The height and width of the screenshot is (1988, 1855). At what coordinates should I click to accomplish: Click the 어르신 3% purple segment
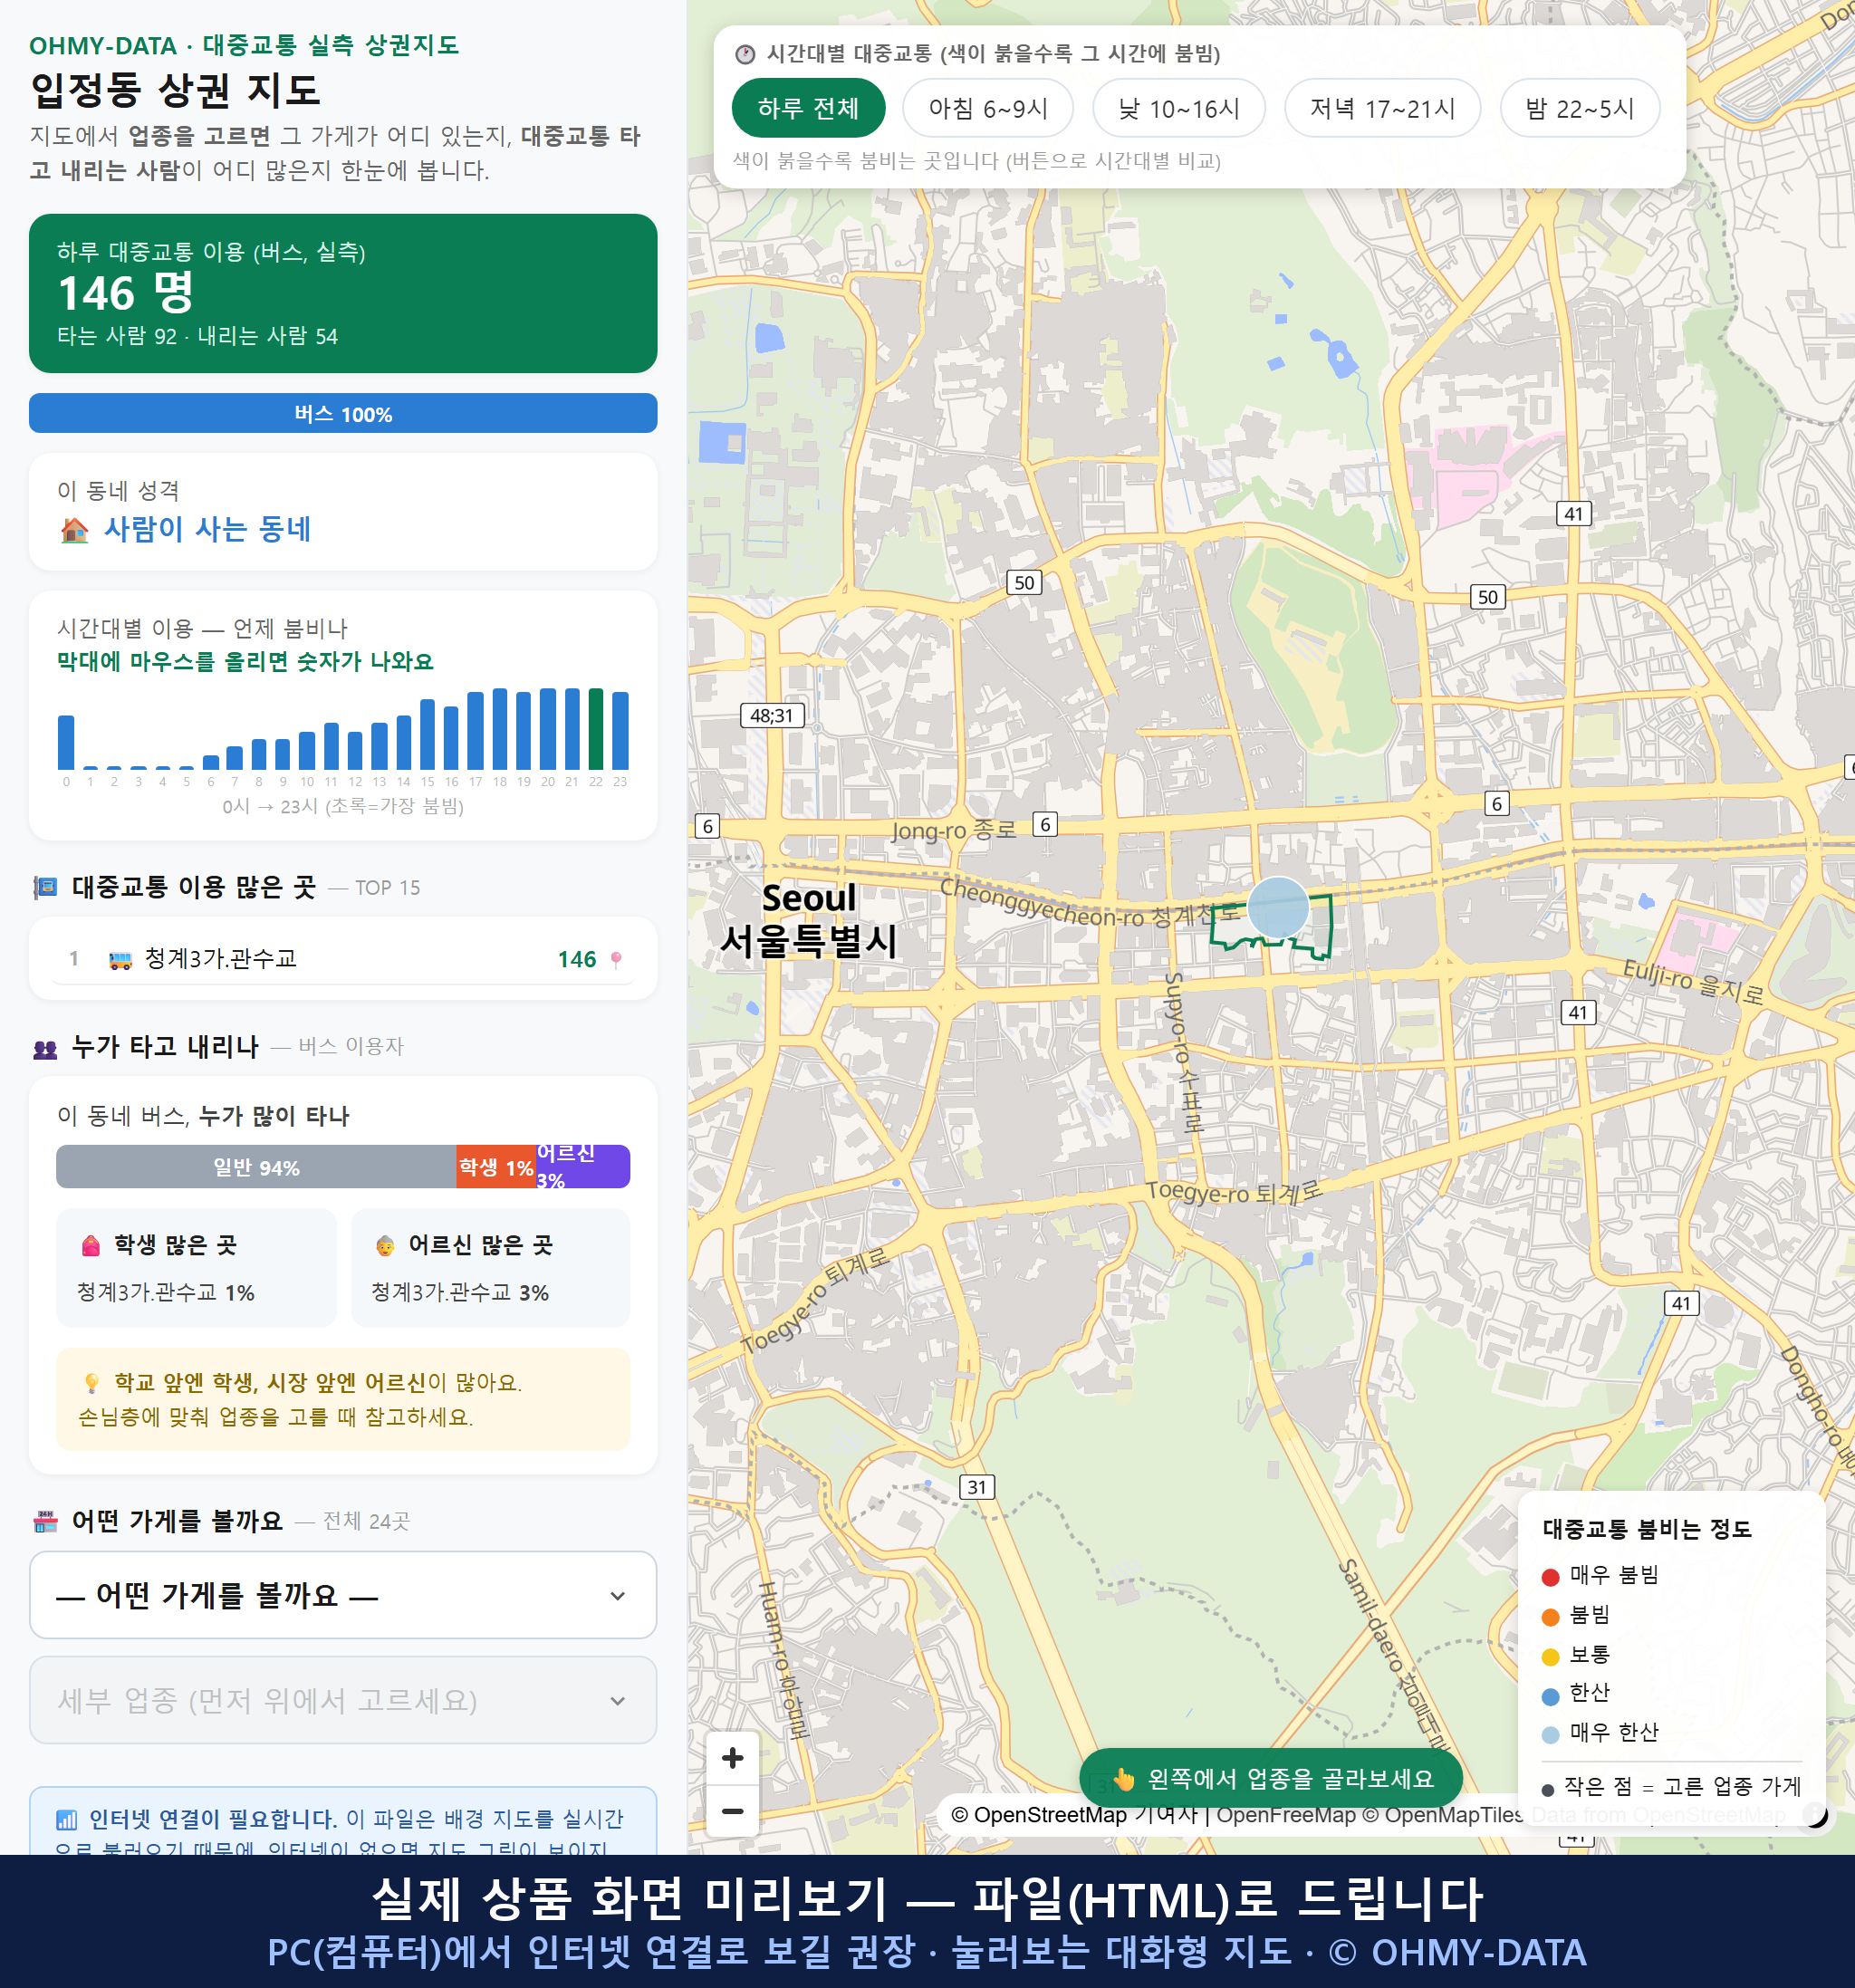tap(583, 1167)
